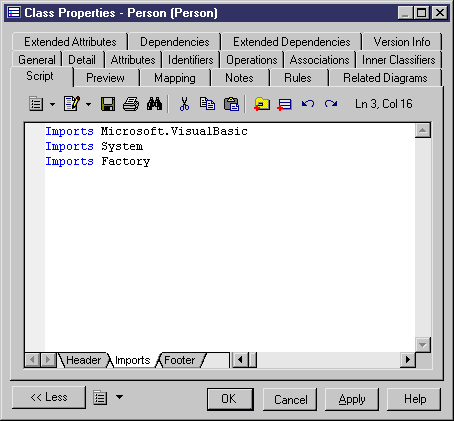Open the dropdown arrow beside the Less button
454x421 pixels.
(x=119, y=397)
